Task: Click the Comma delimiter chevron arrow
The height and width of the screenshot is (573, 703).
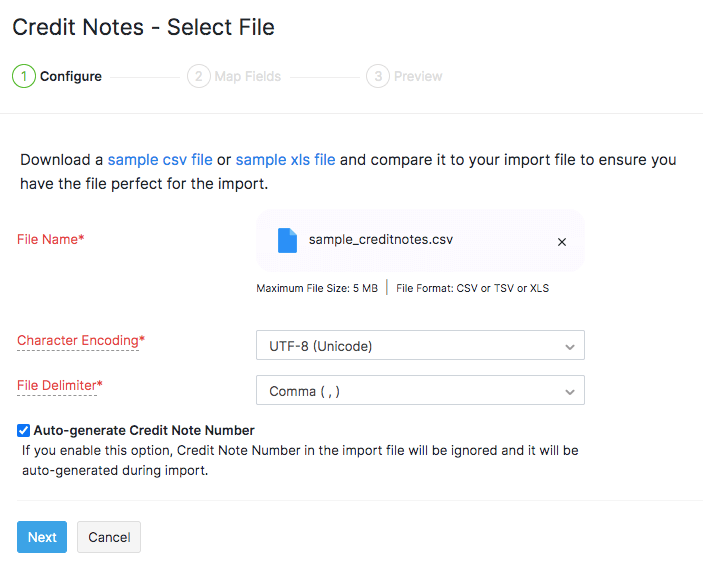Action: (x=570, y=392)
